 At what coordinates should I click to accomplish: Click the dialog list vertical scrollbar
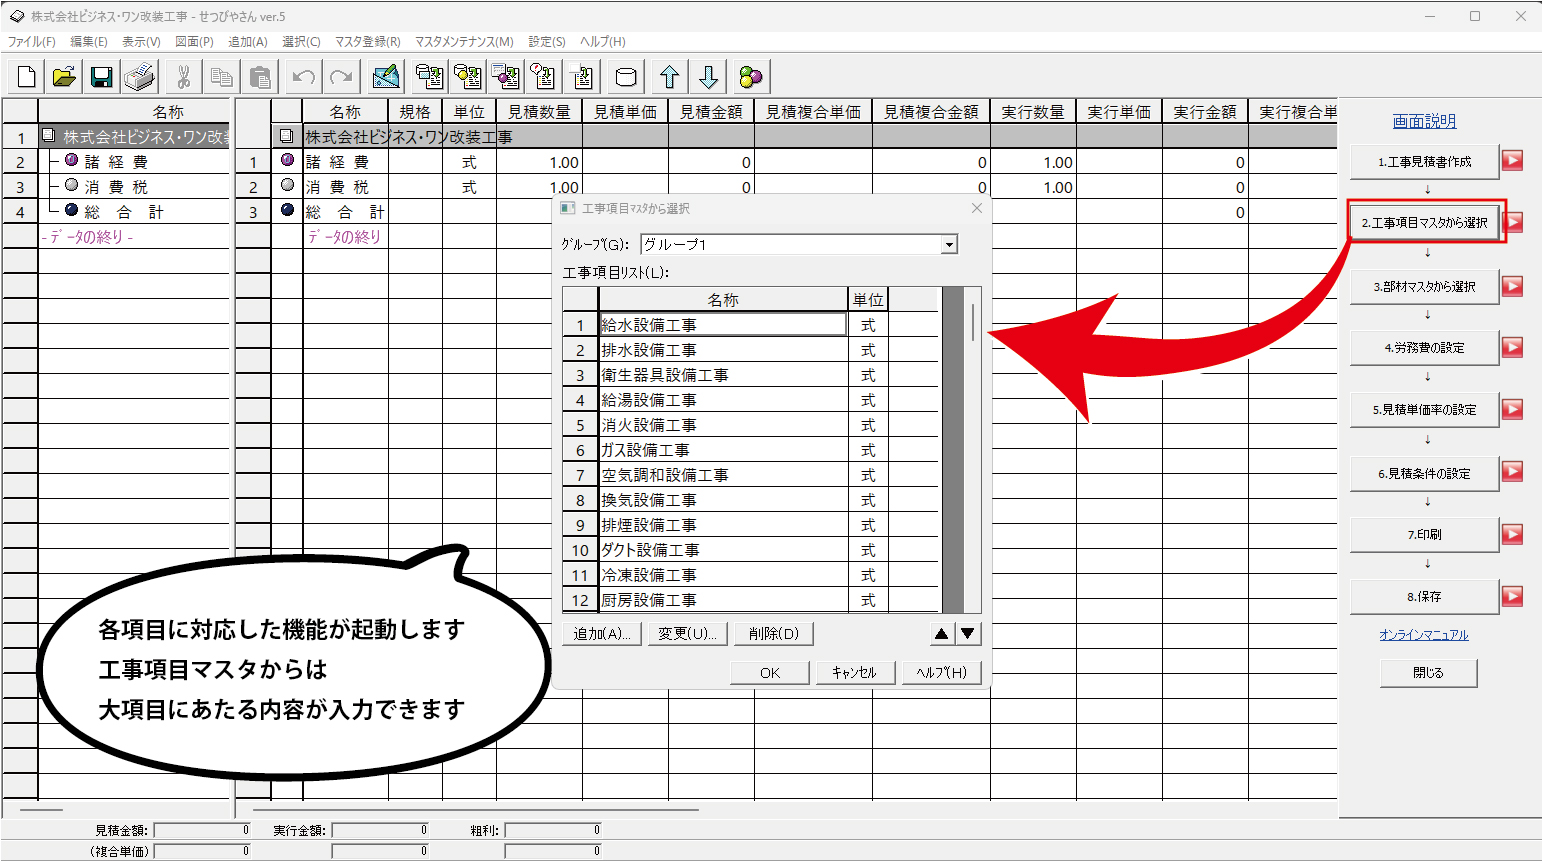972,449
